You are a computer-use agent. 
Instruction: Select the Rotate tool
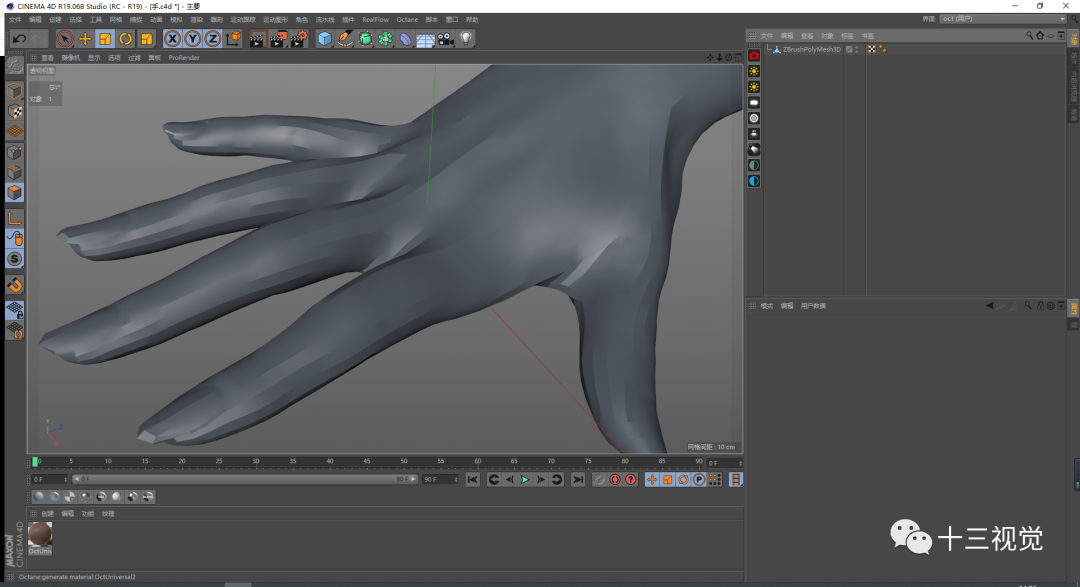[125, 39]
